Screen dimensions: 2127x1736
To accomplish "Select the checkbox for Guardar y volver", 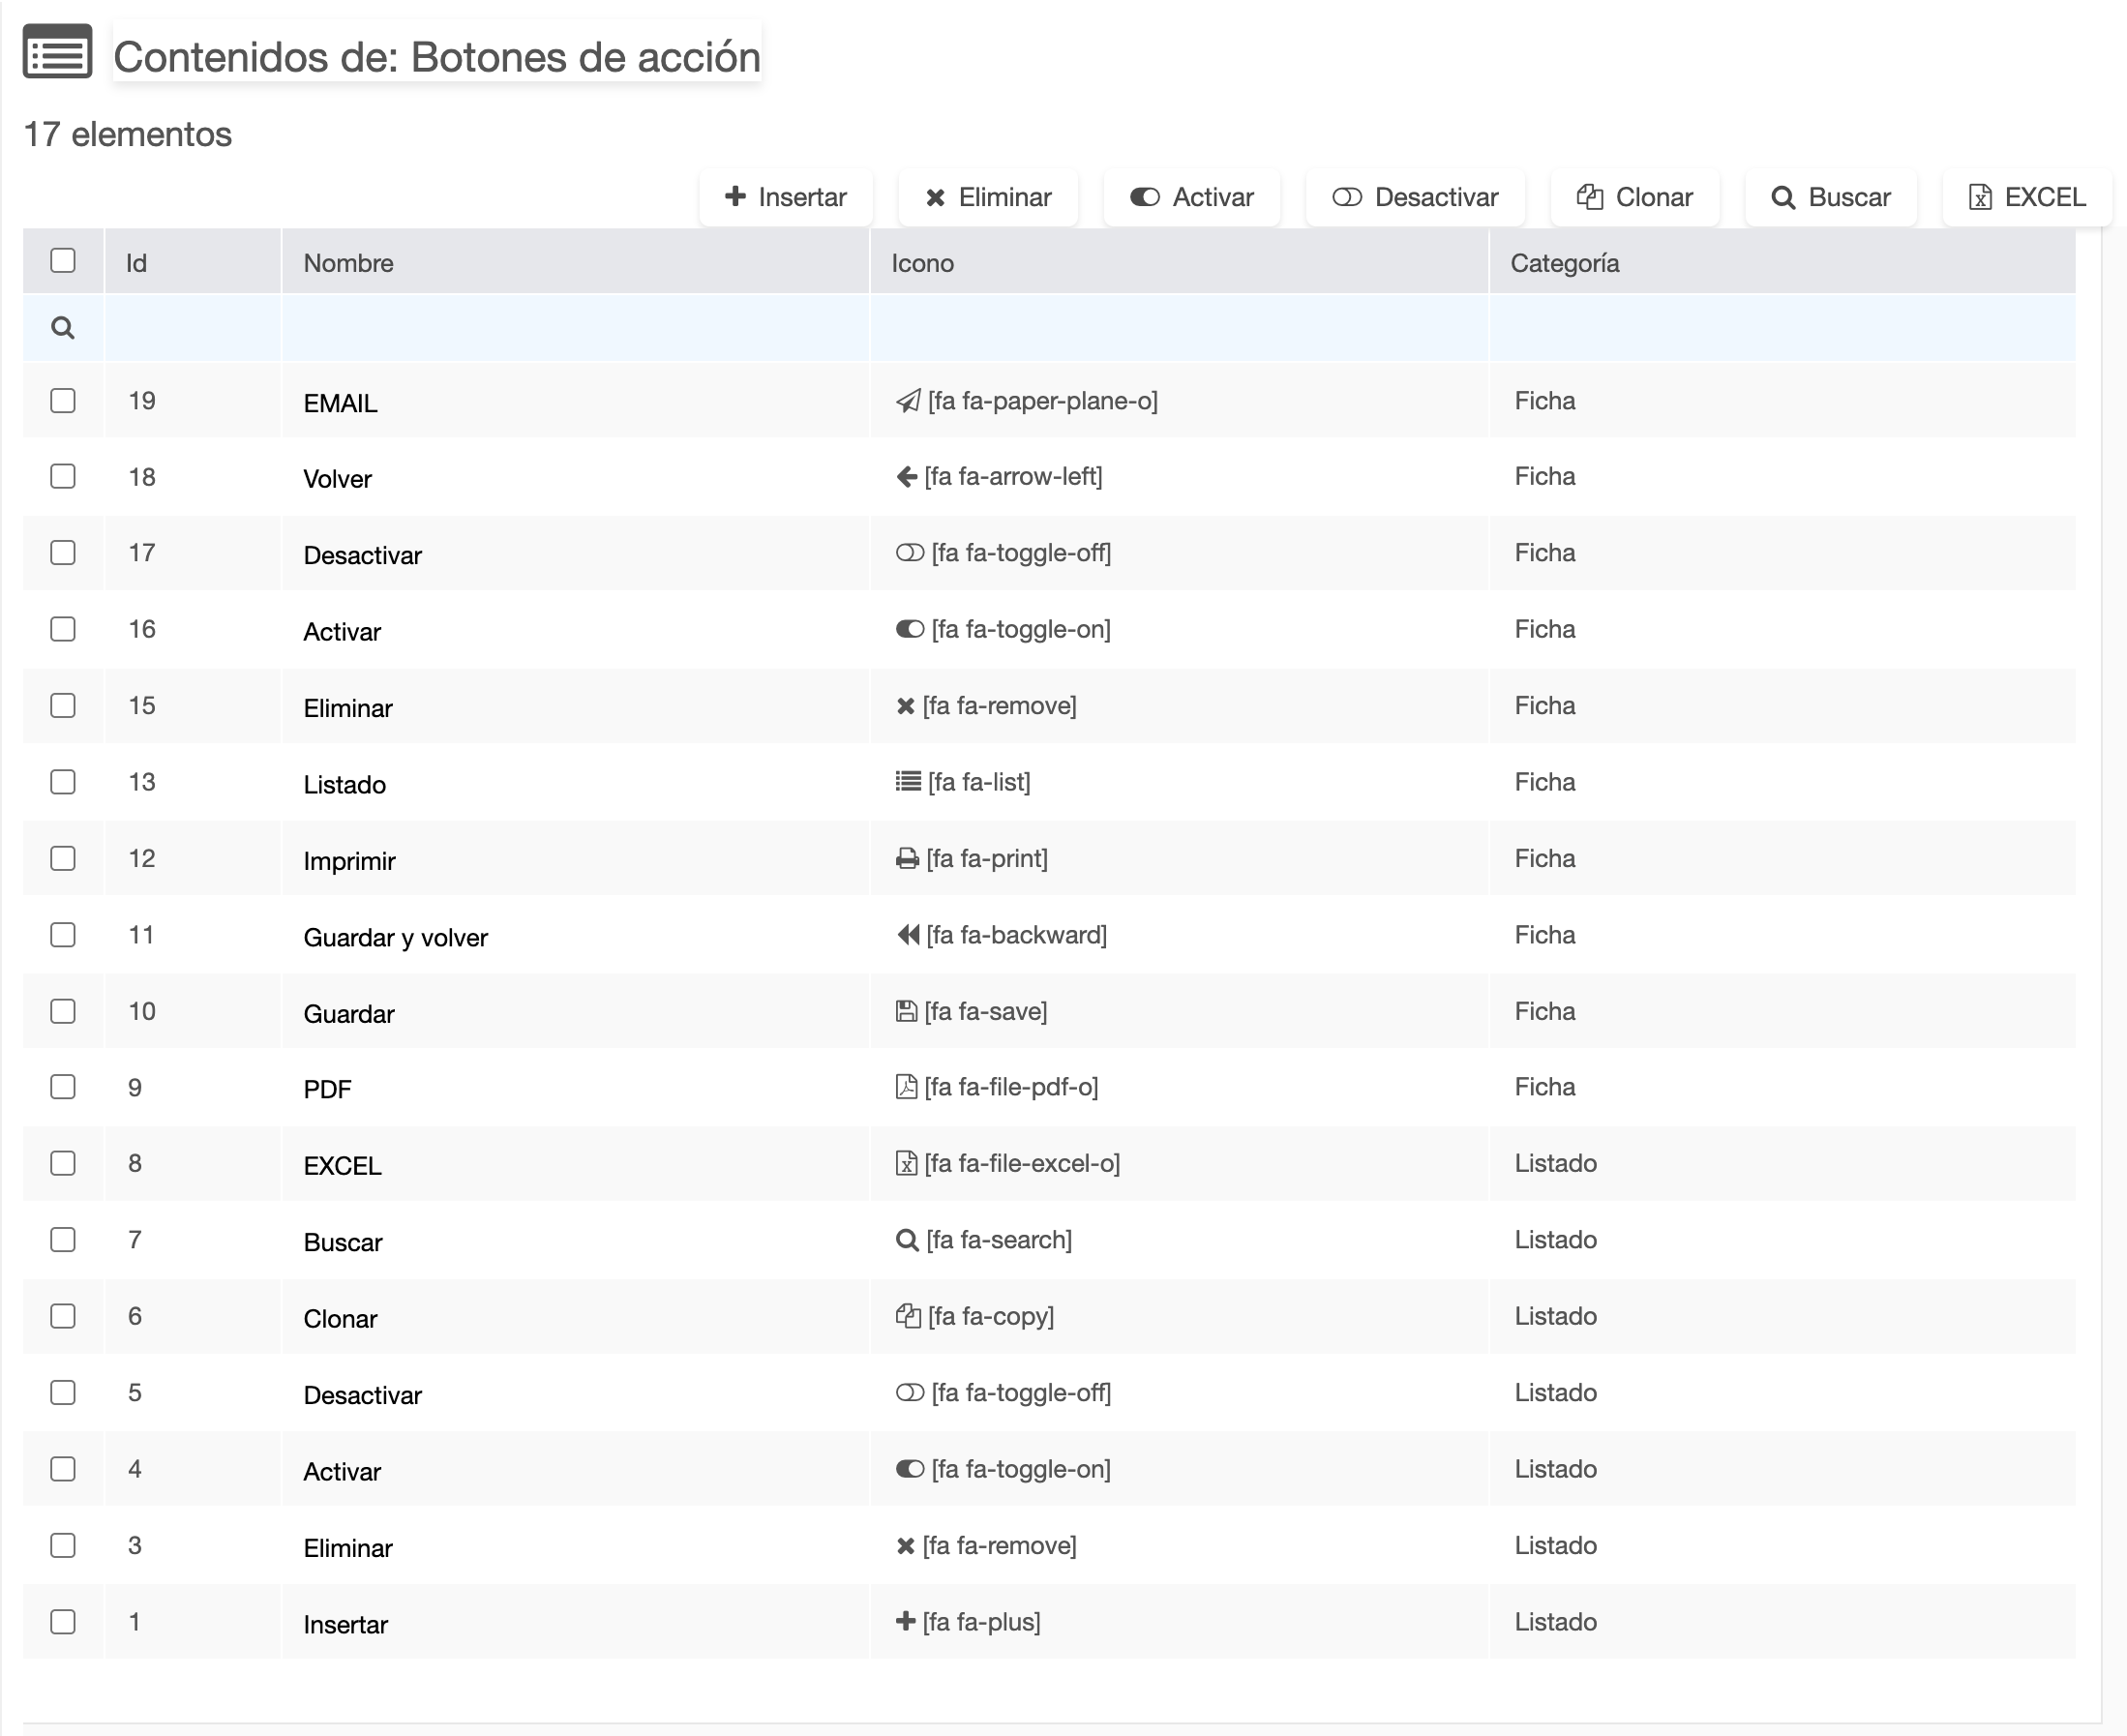I will point(63,935).
